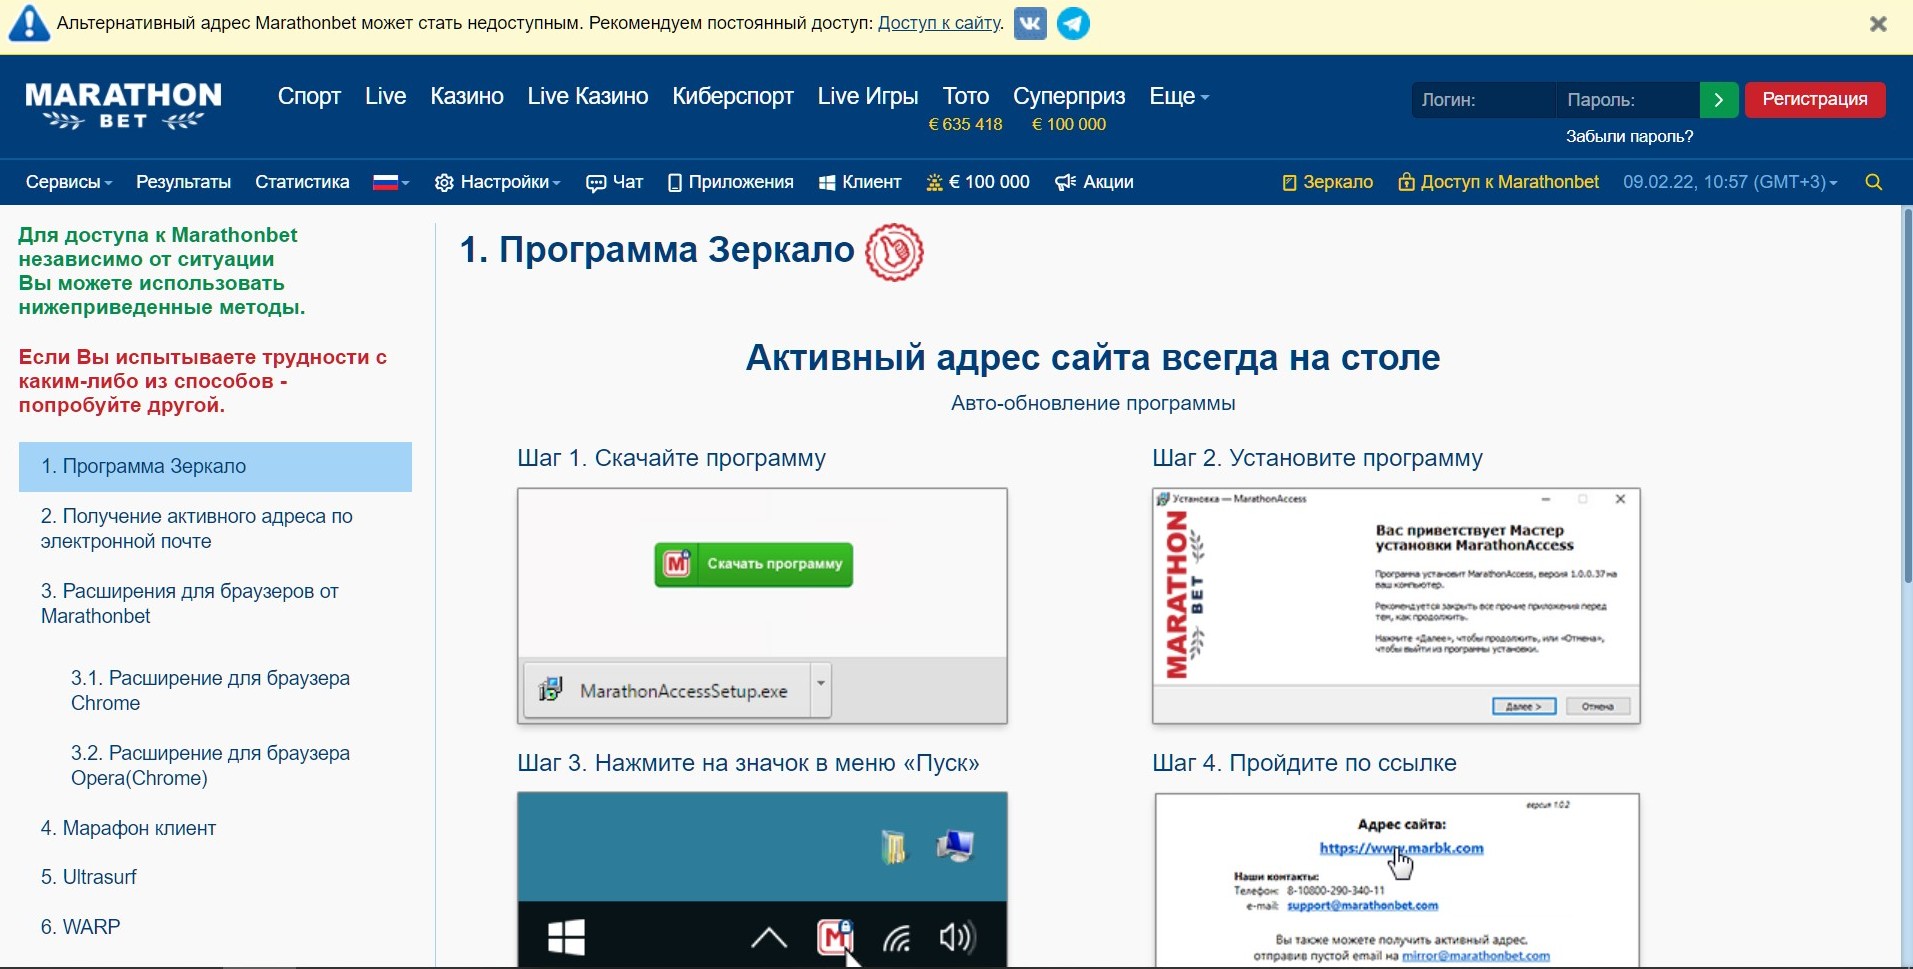Open the Чат item
This screenshot has width=1913, height=969.
click(x=614, y=182)
